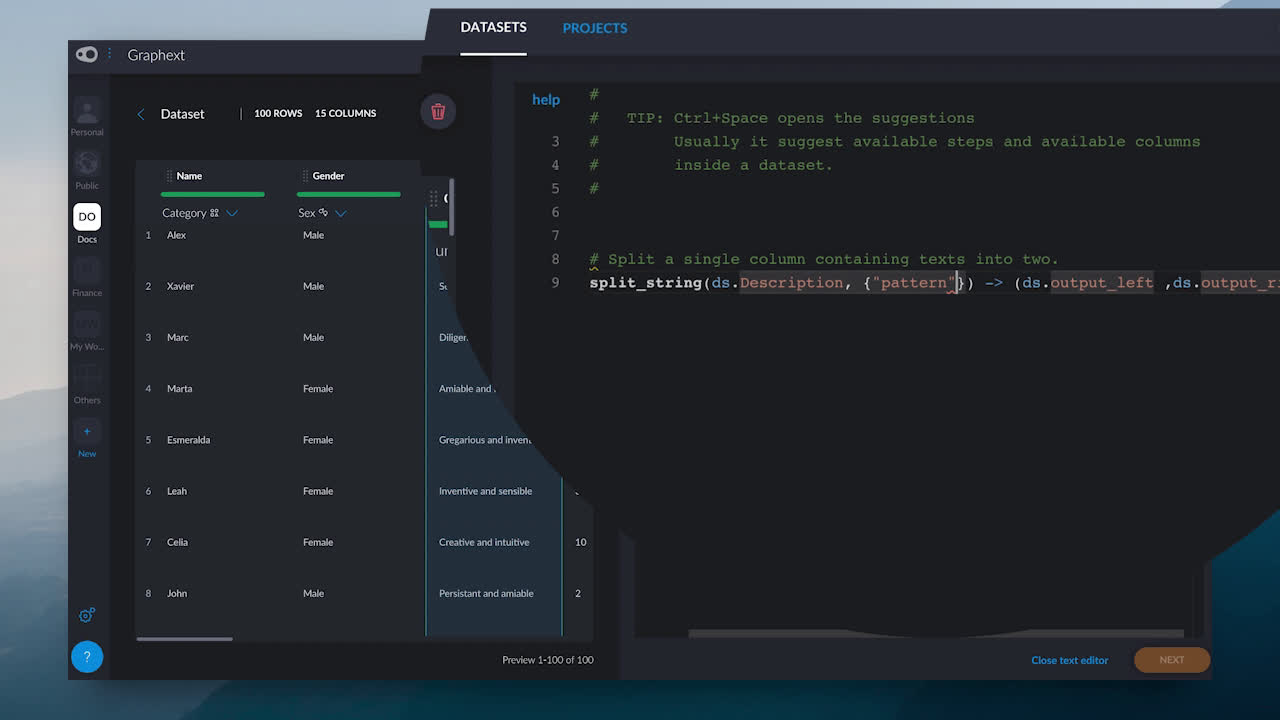
Task: Click the cell "Inventive and sensible"
Action: pyautogui.click(x=485, y=491)
